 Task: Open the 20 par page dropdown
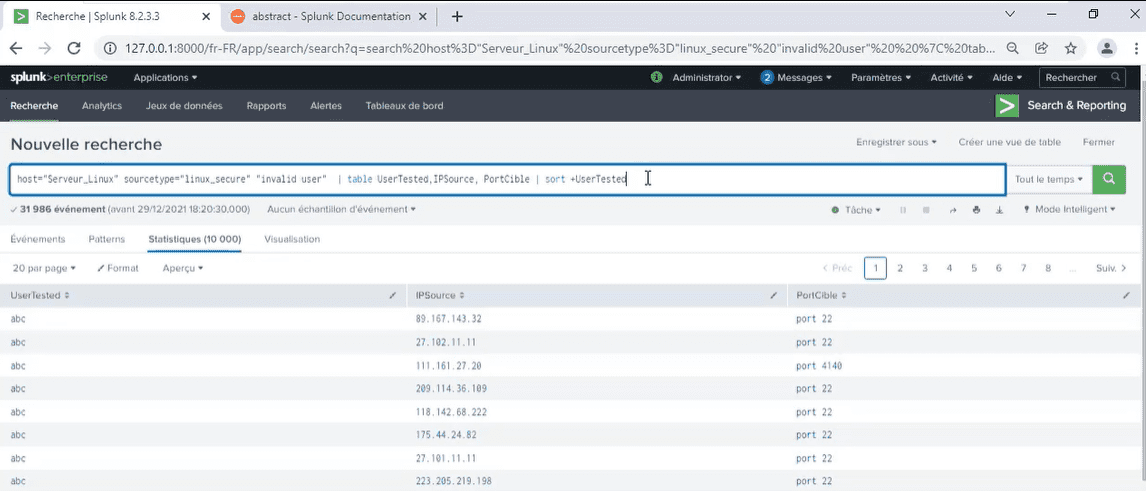pyautogui.click(x=45, y=268)
